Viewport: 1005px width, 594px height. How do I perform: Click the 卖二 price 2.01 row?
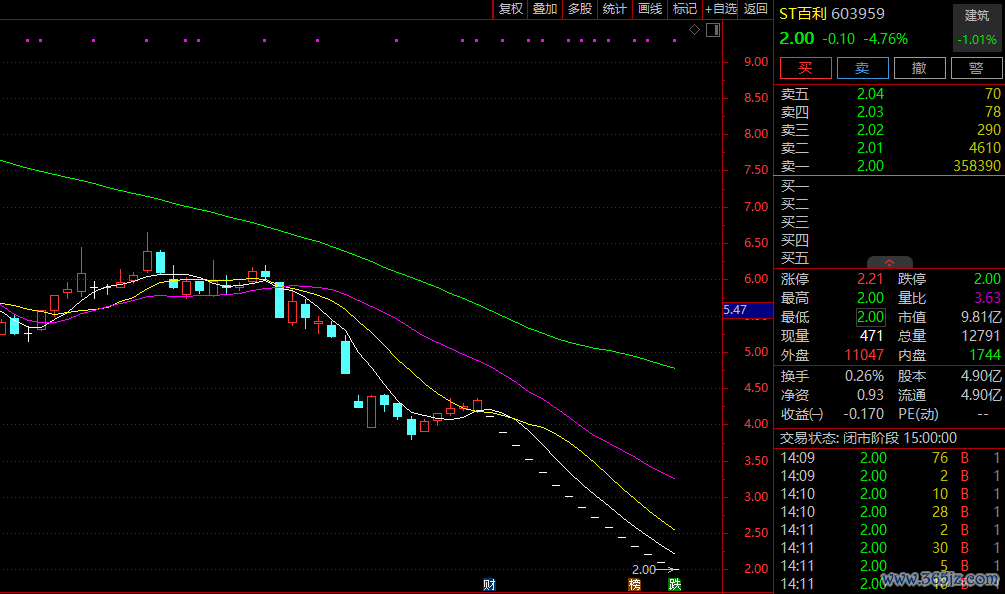890,148
